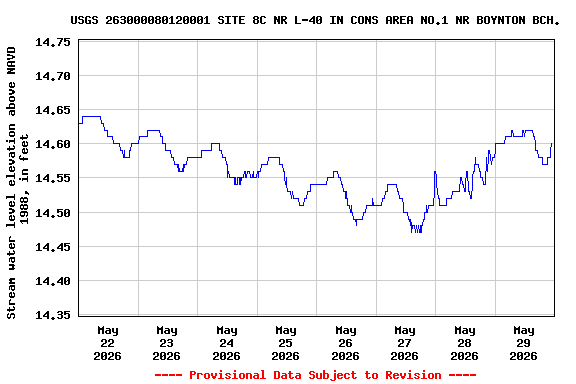This screenshot has width=576, height=384.
Task: Select the y-axis value 14.75
Action: pos(53,42)
